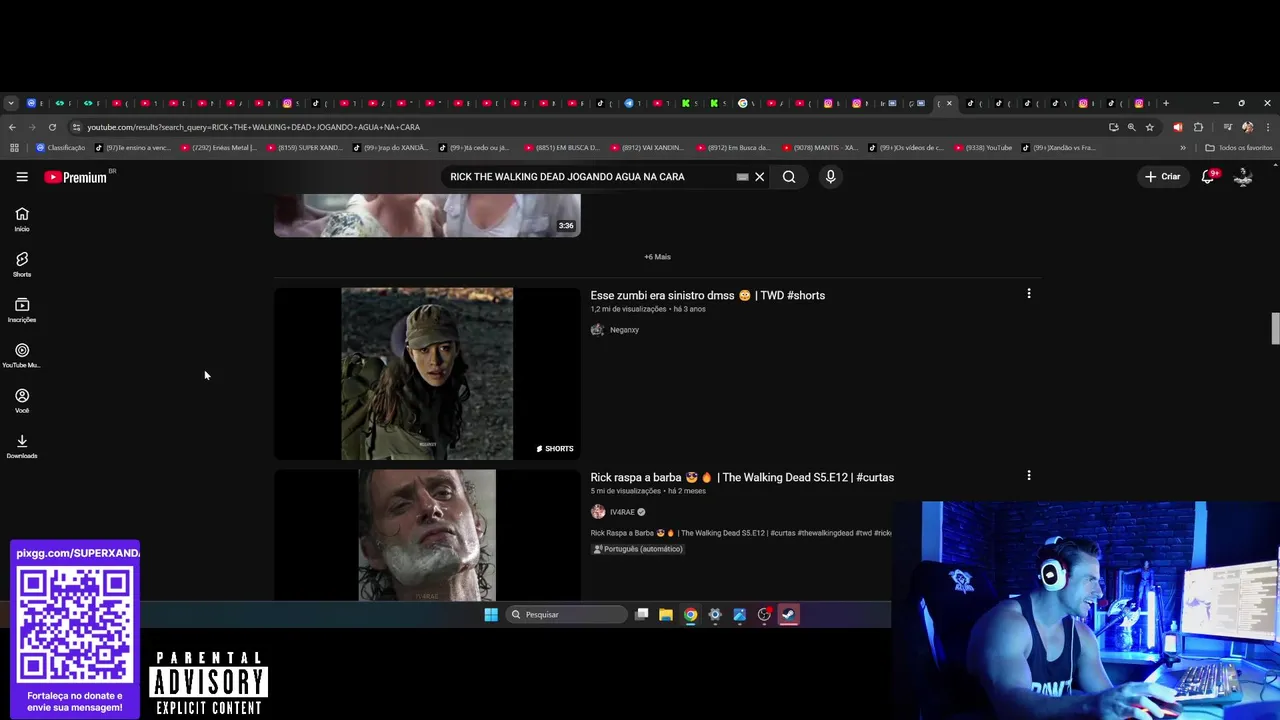Click the Neganxy channel avatar
The height and width of the screenshot is (720, 1280).
598,330
